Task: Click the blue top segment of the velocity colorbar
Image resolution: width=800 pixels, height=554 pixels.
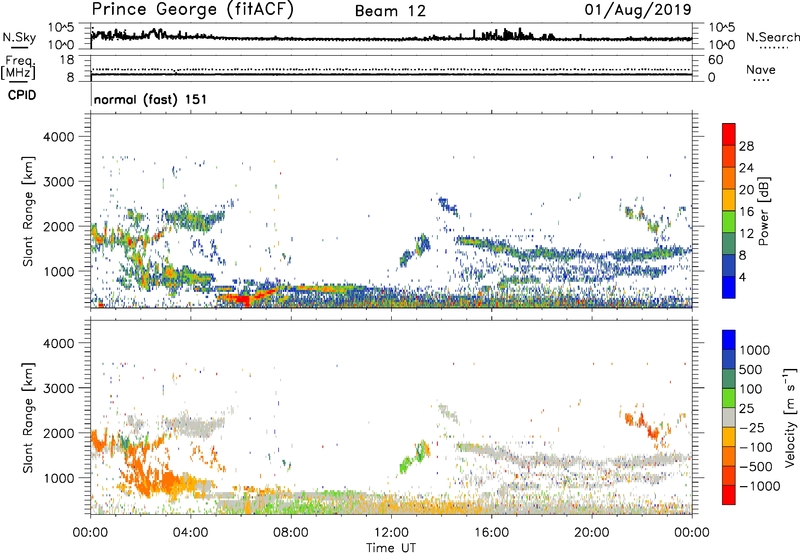Action: [x=729, y=340]
